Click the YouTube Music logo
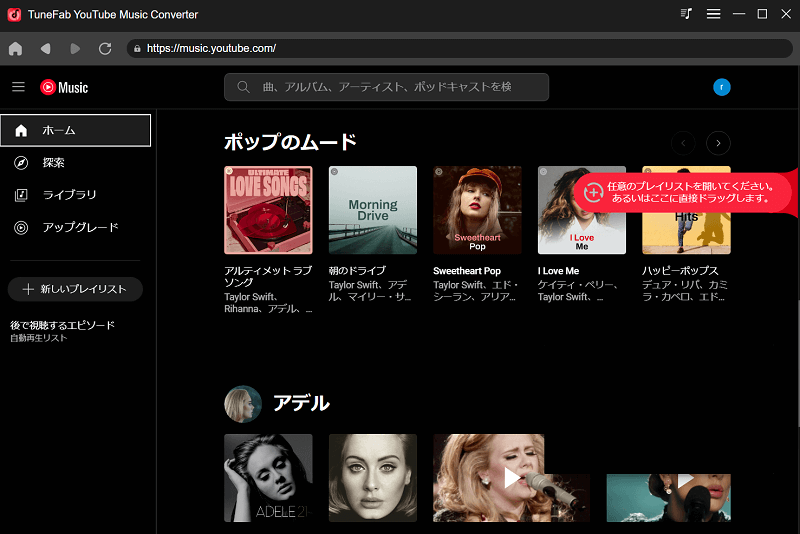Viewport: 800px width, 534px height. (64, 87)
